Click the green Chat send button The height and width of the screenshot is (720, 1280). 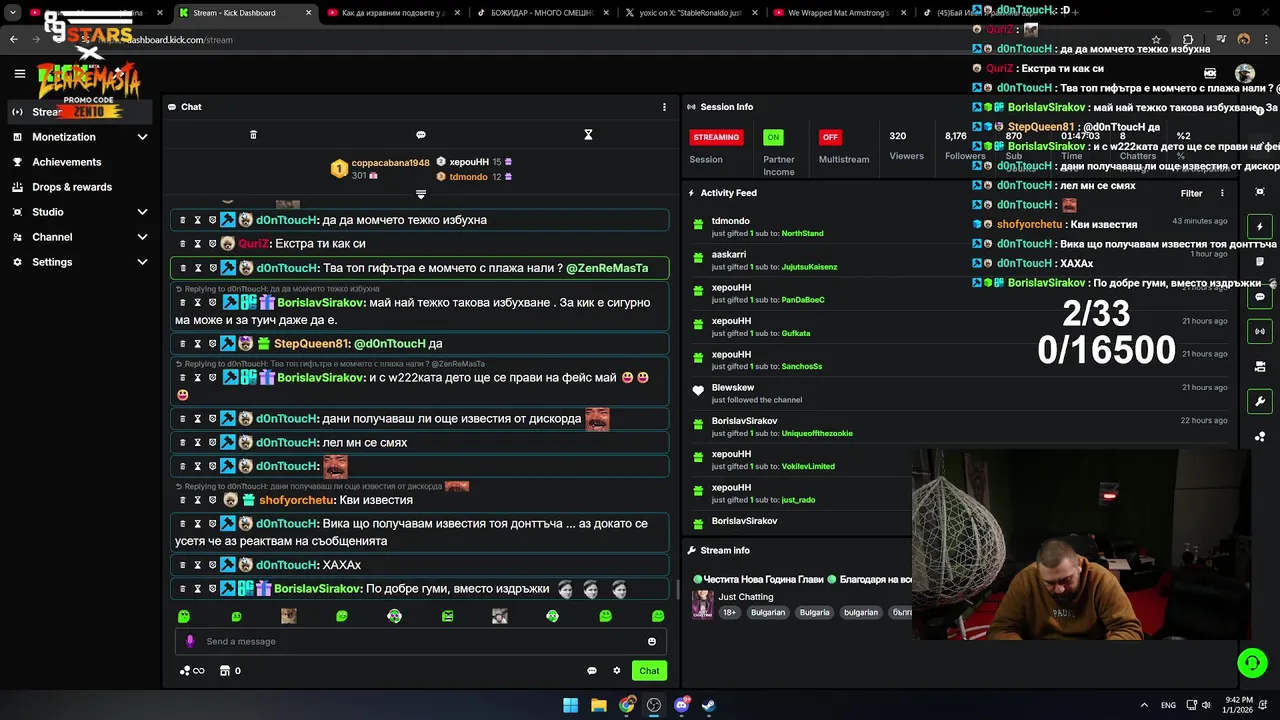coord(650,671)
